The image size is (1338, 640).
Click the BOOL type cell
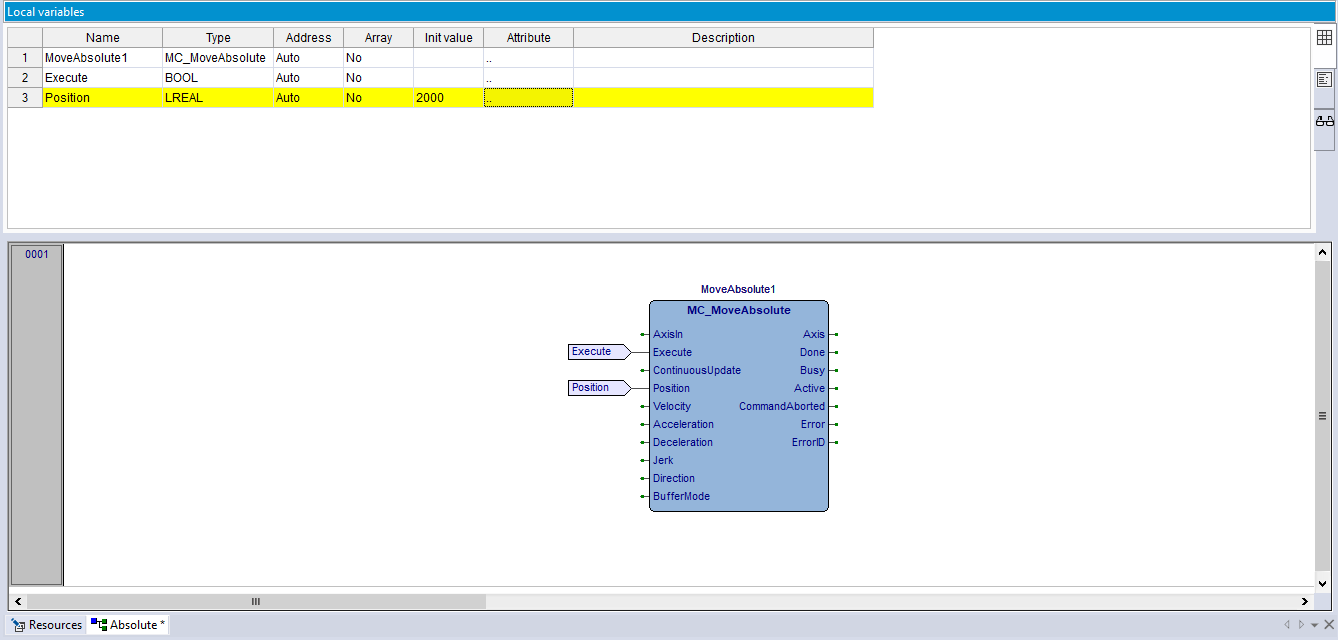click(218, 78)
